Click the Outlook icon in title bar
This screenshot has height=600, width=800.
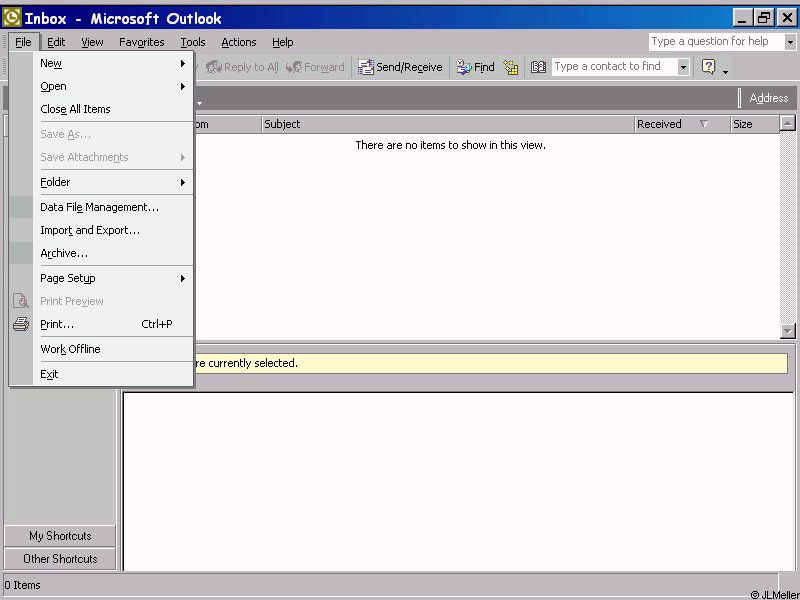point(12,18)
